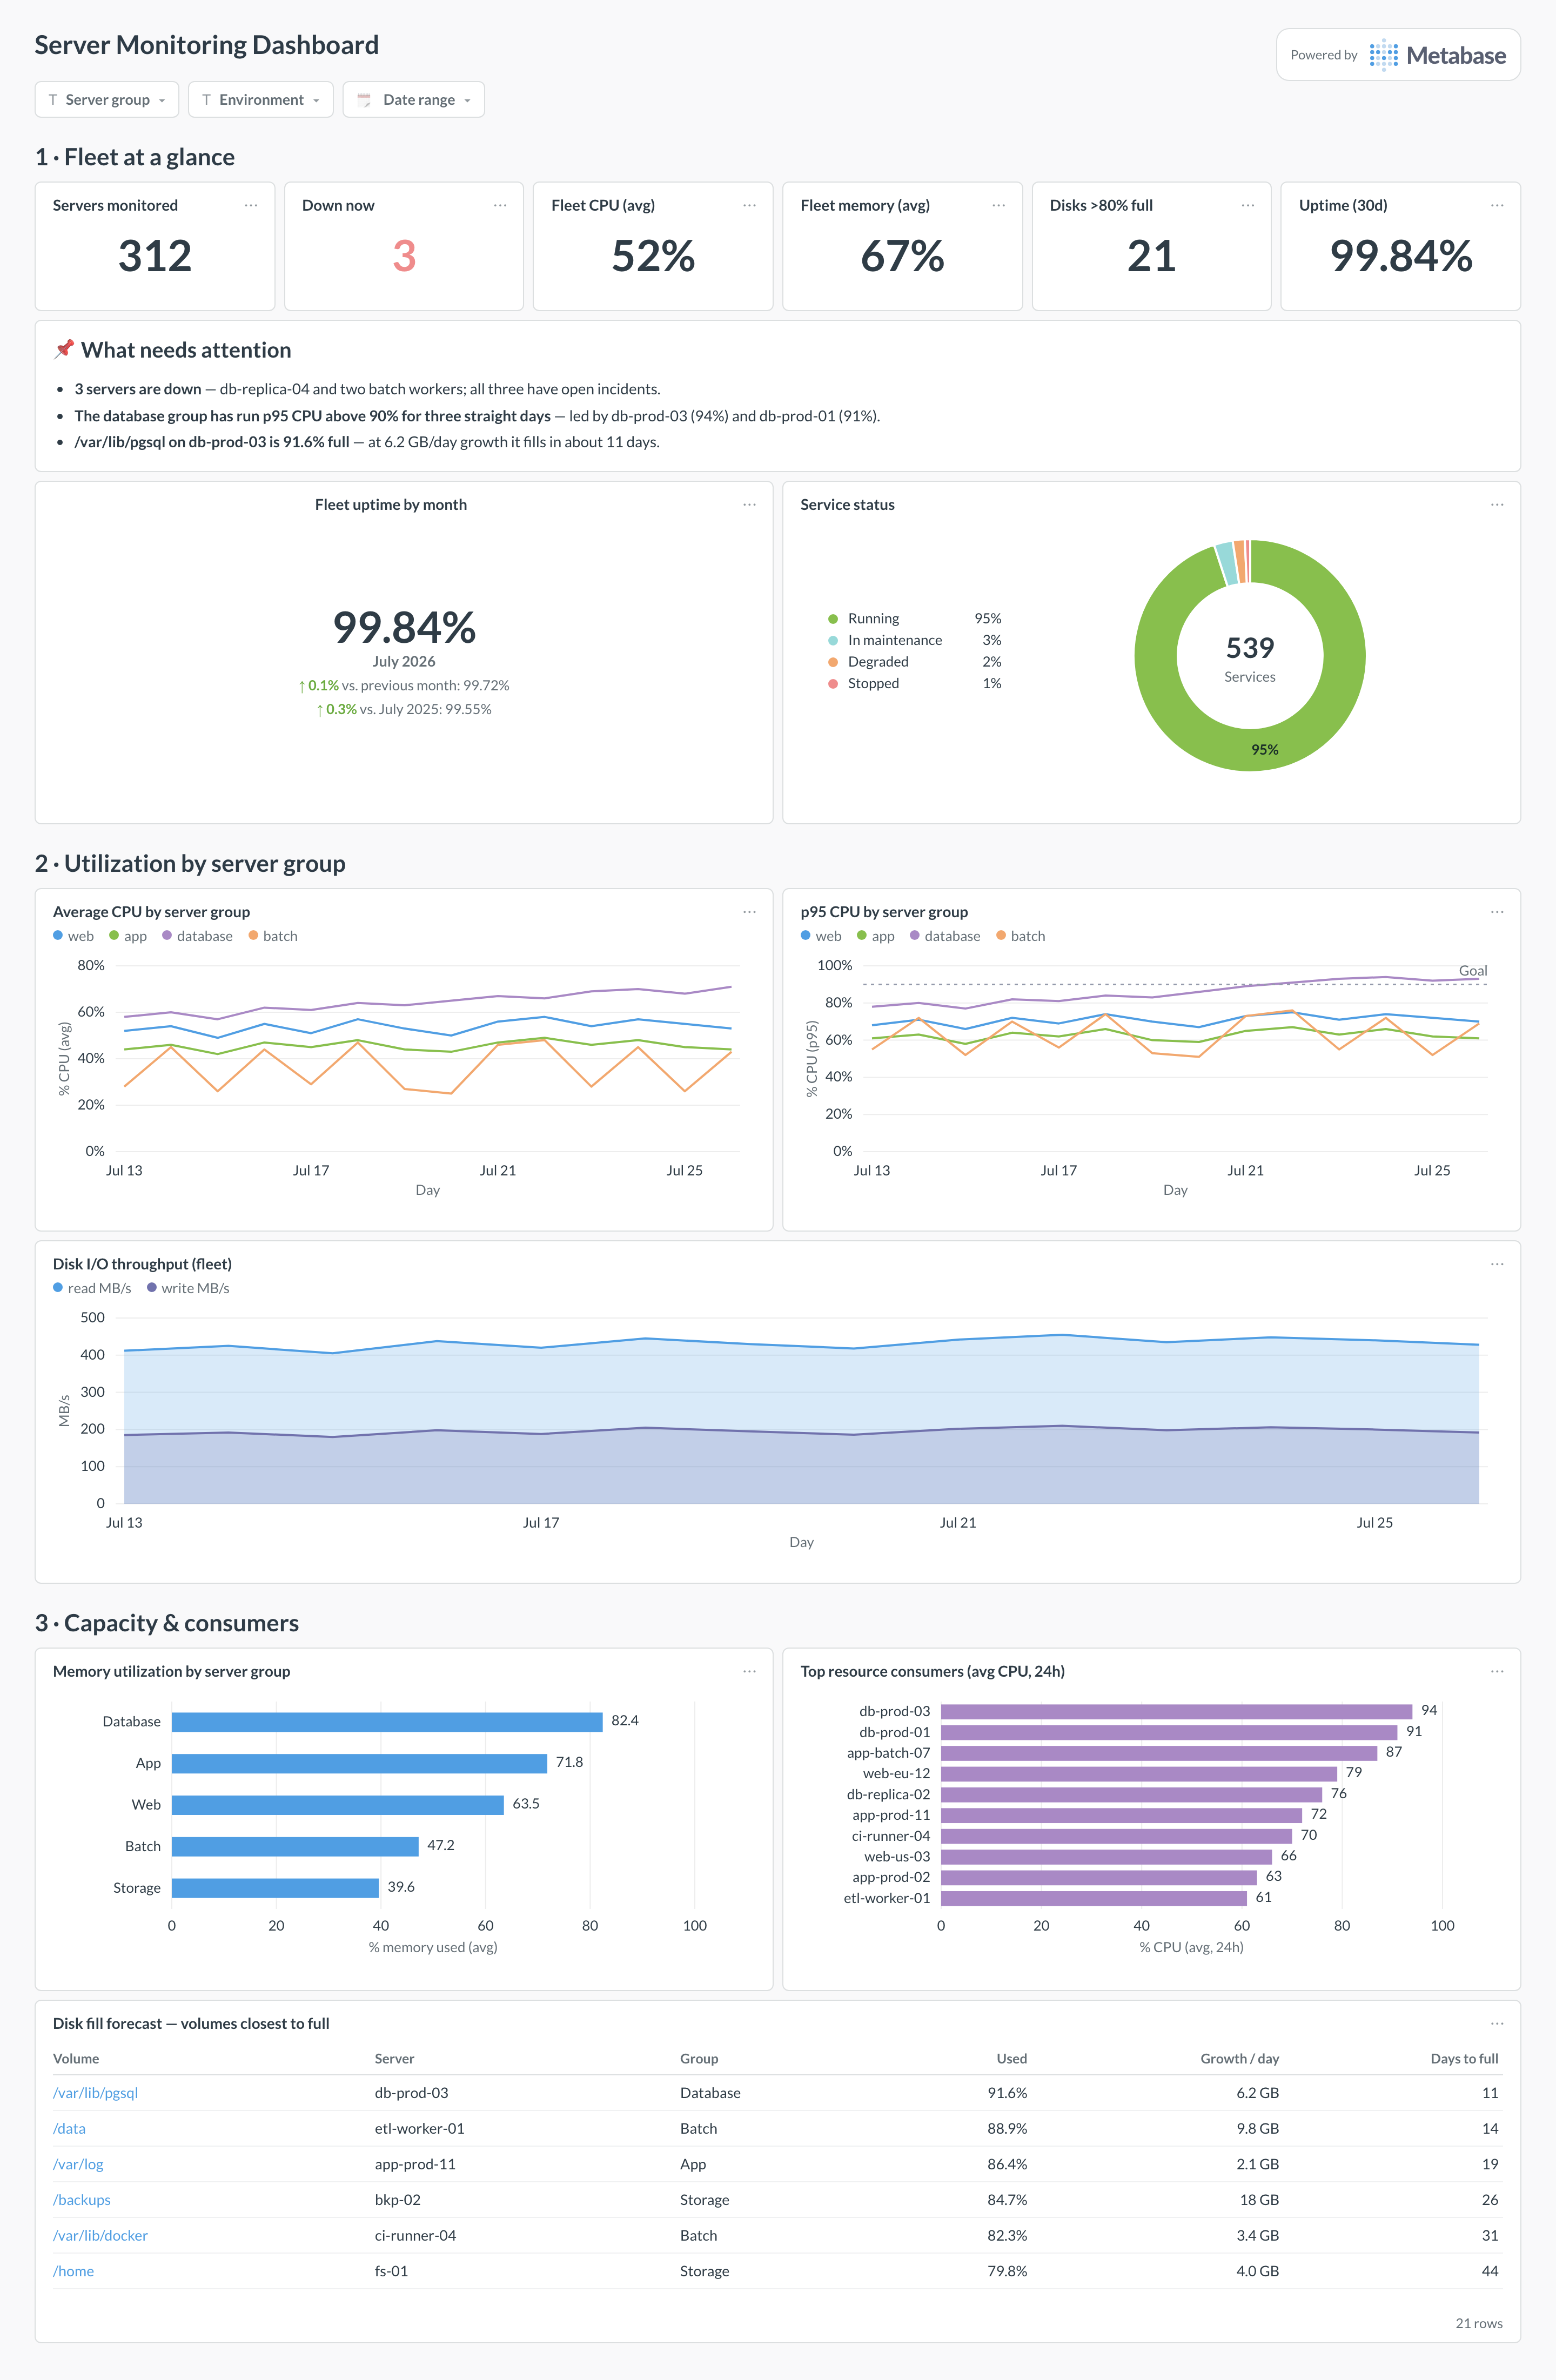Viewport: 1556px width, 2380px height.
Task: Toggle the database series in Average CPU legend
Action: [197, 936]
